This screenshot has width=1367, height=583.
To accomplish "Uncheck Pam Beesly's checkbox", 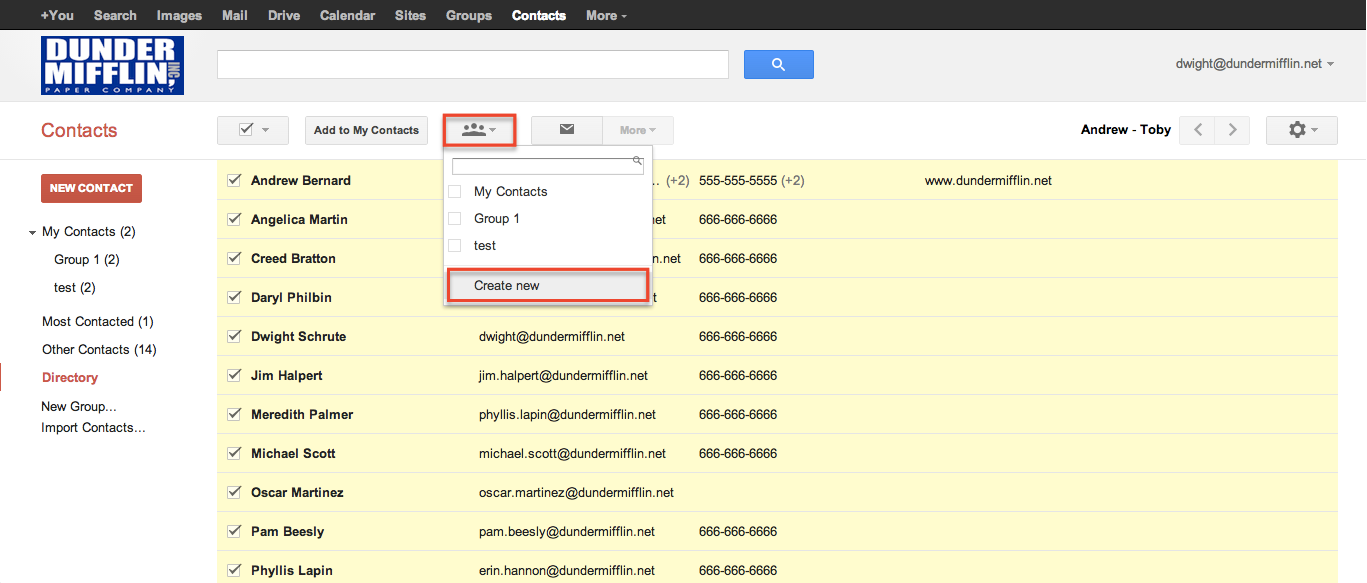I will coord(234,531).
